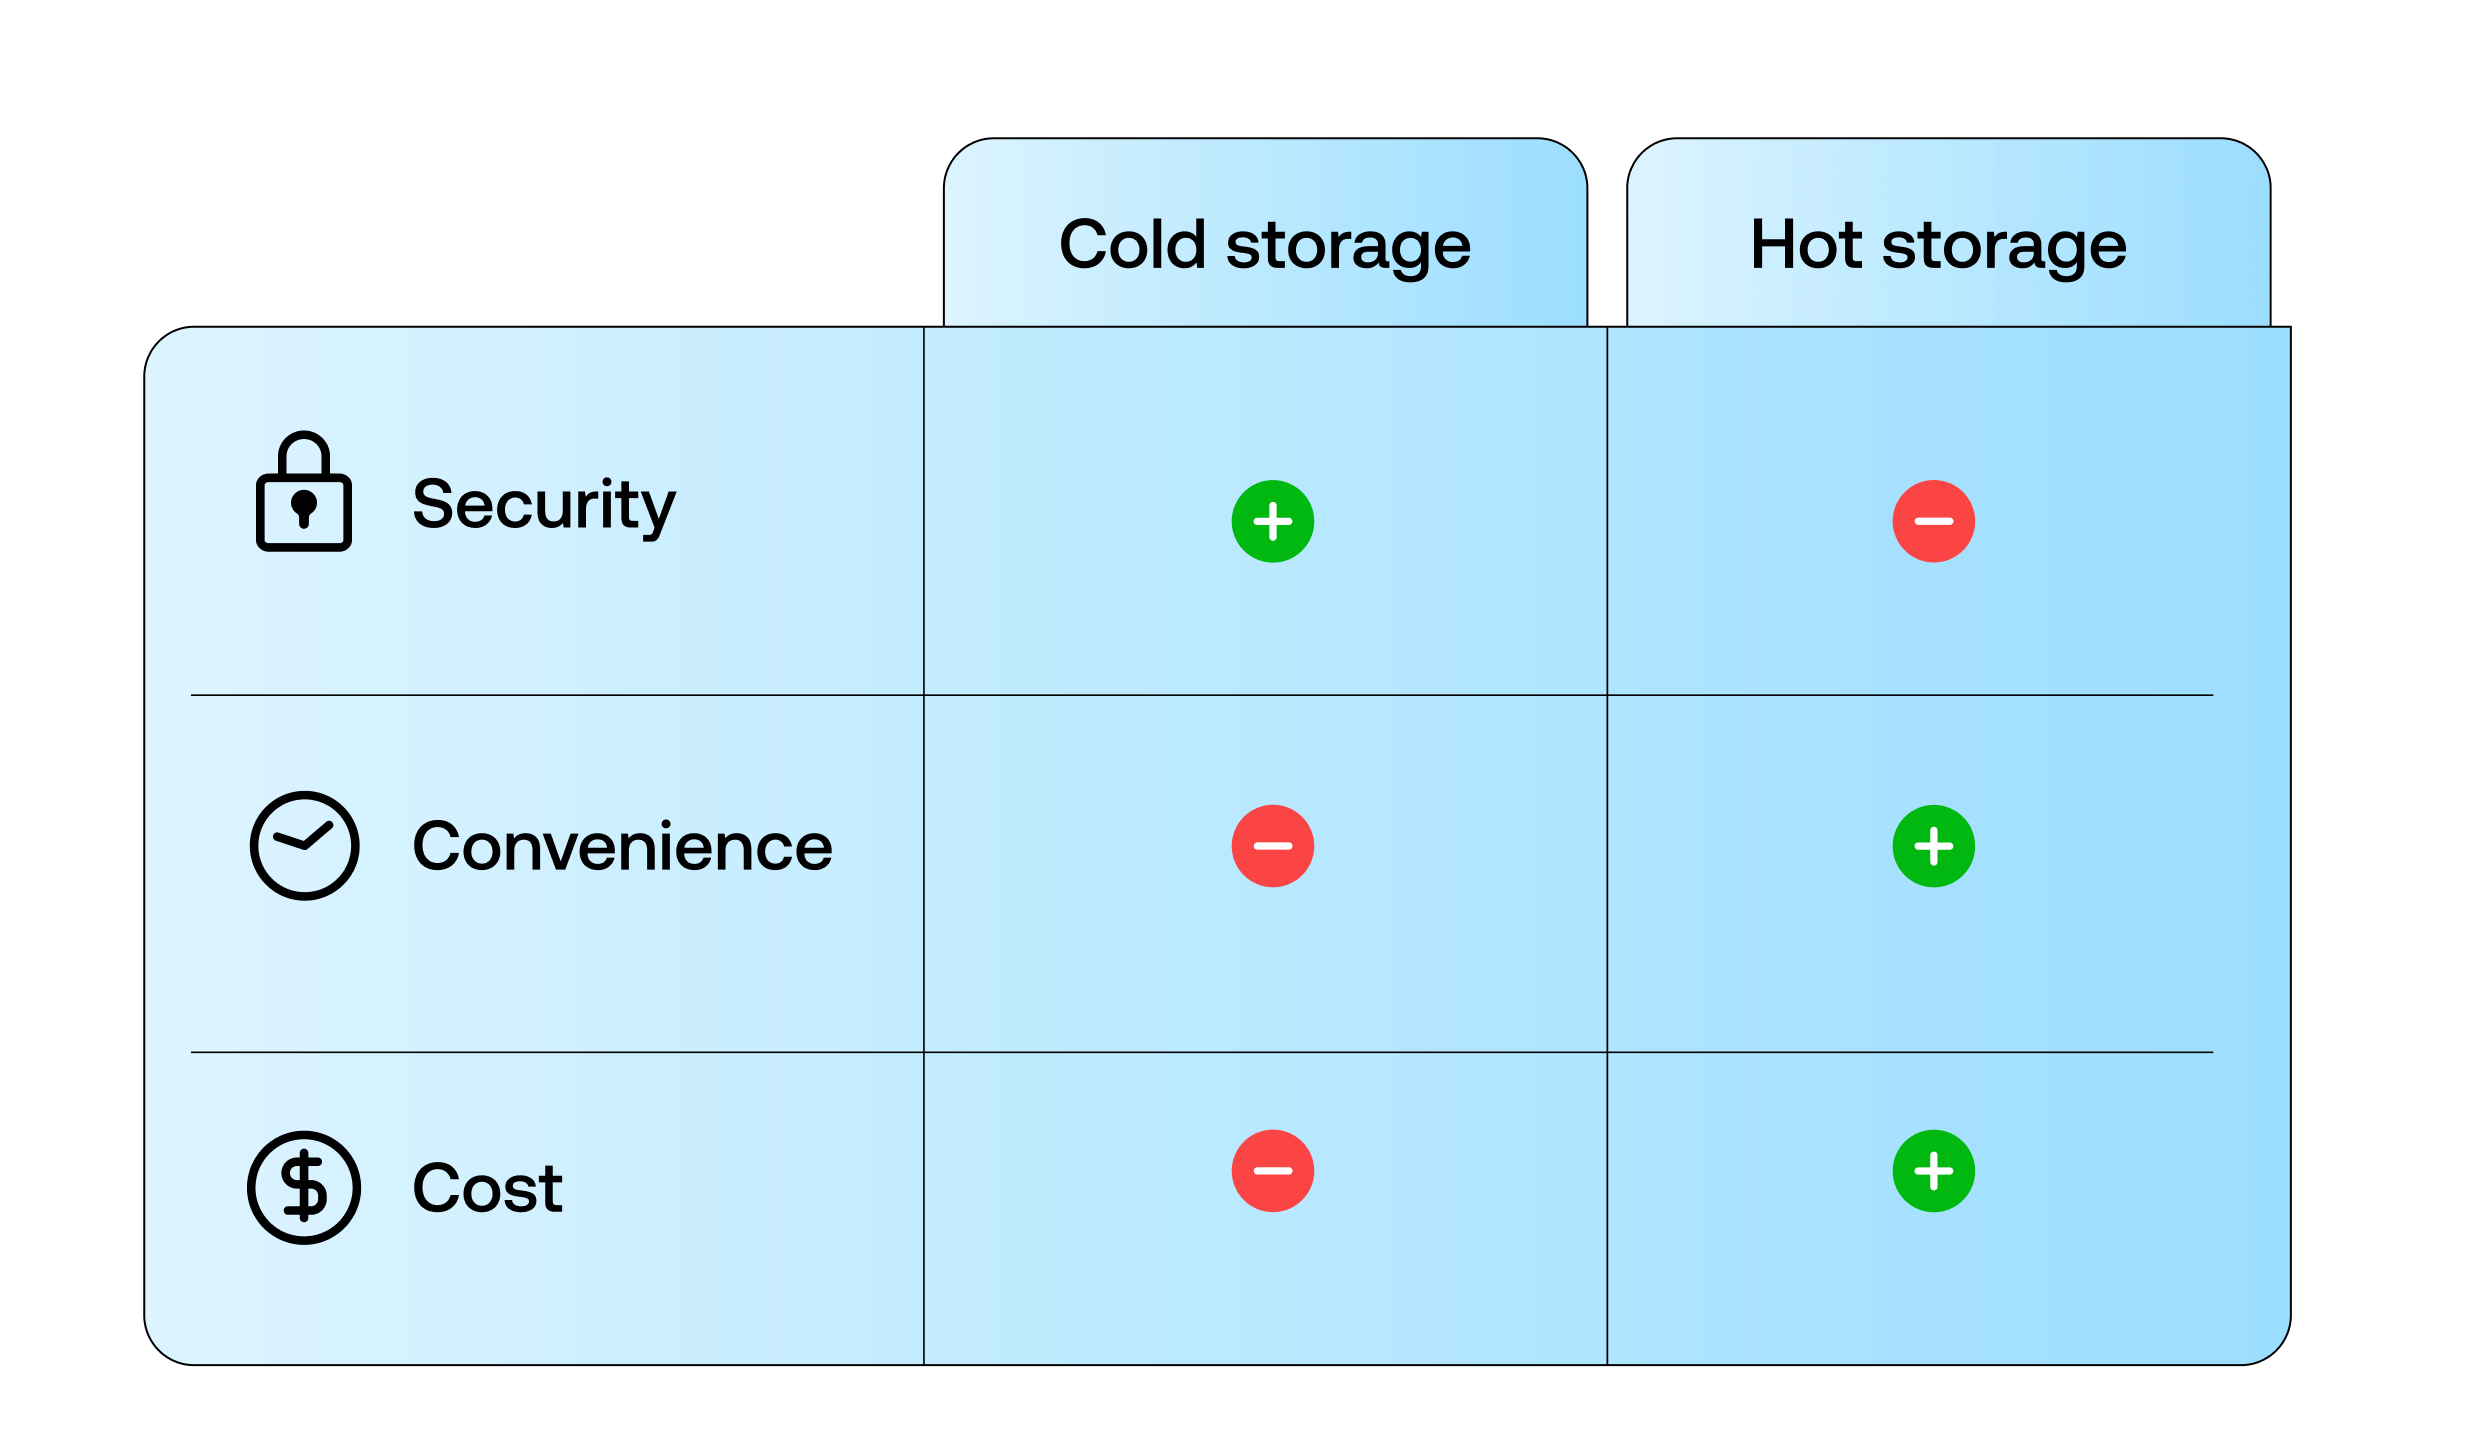Click the Security row label text

click(x=544, y=505)
